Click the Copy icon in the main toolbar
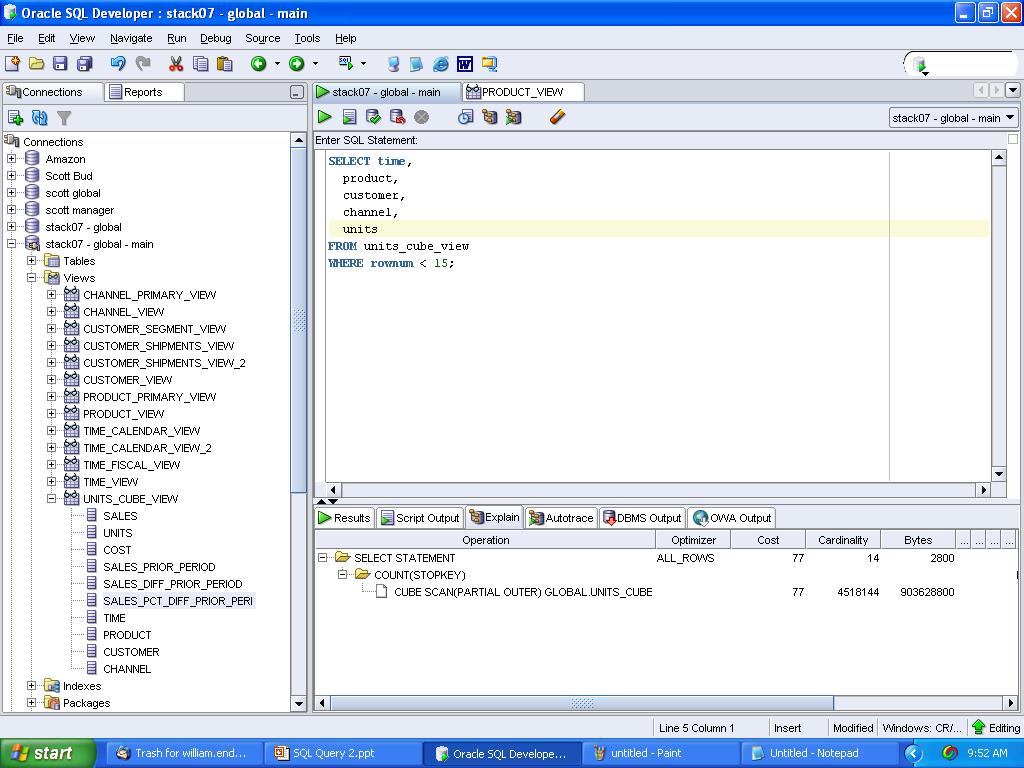 tap(200, 63)
